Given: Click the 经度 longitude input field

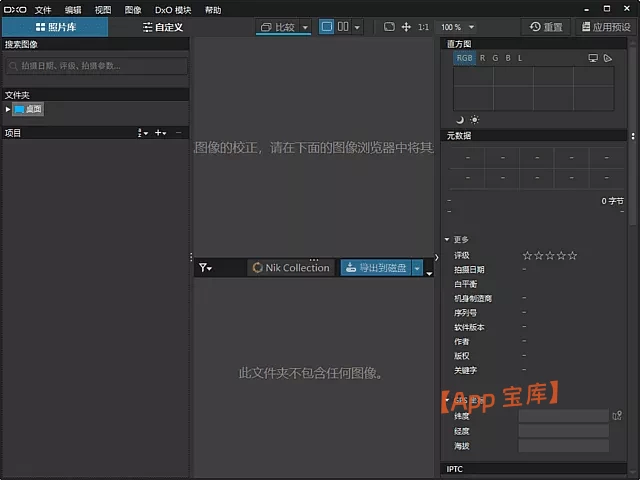Looking at the screenshot, I should pos(563,431).
